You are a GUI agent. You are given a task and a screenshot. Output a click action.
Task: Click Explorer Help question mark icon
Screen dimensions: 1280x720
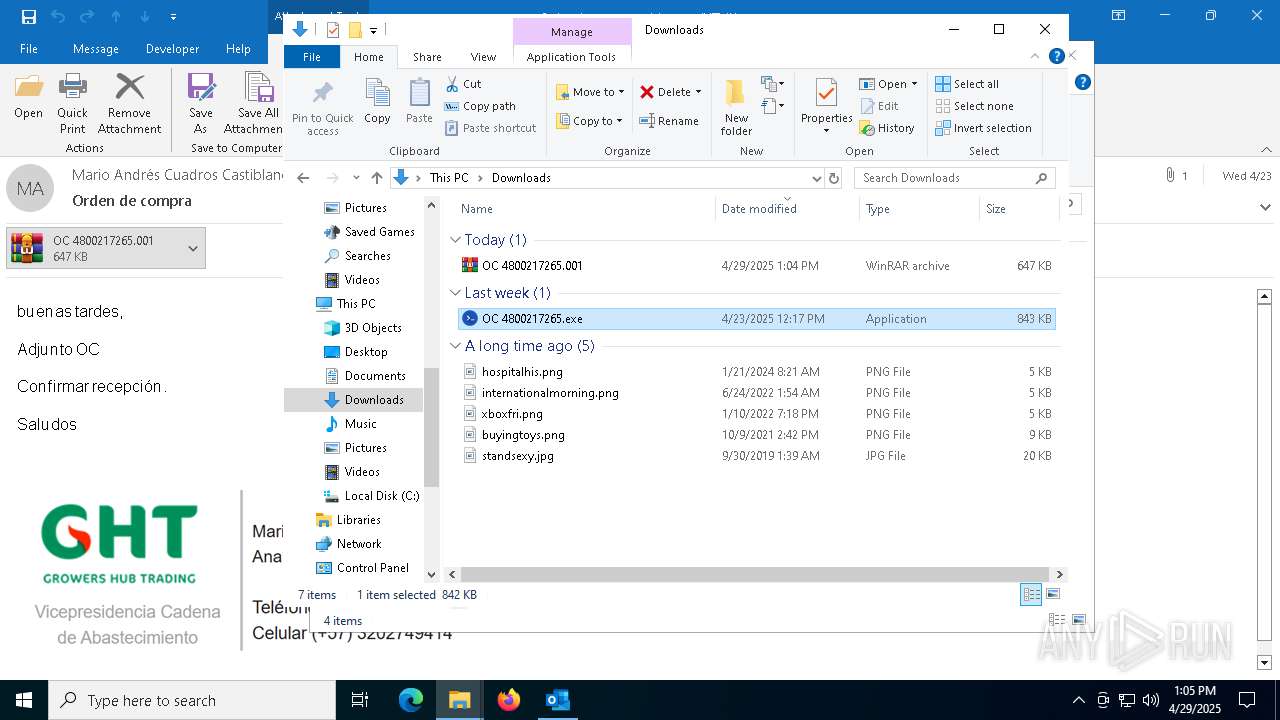click(x=1057, y=57)
